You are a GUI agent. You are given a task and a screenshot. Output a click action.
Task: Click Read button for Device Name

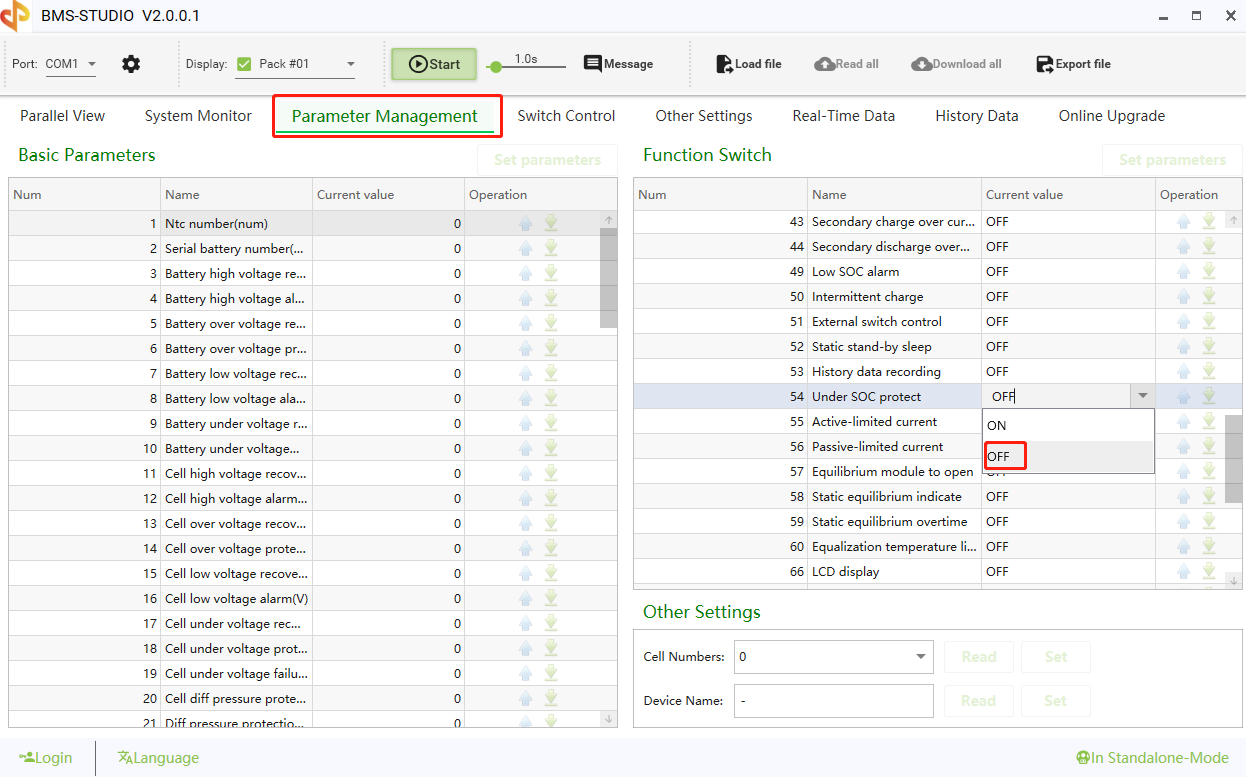tap(979, 701)
